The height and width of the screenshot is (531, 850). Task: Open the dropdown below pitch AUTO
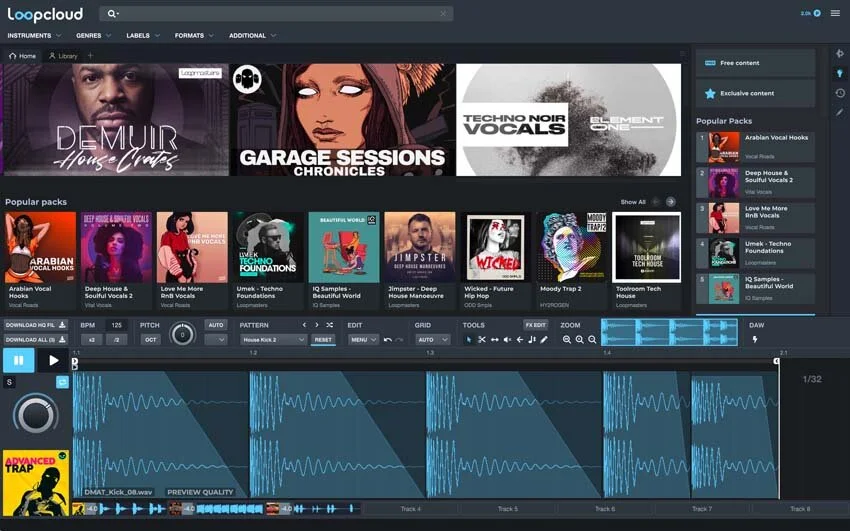(216, 340)
